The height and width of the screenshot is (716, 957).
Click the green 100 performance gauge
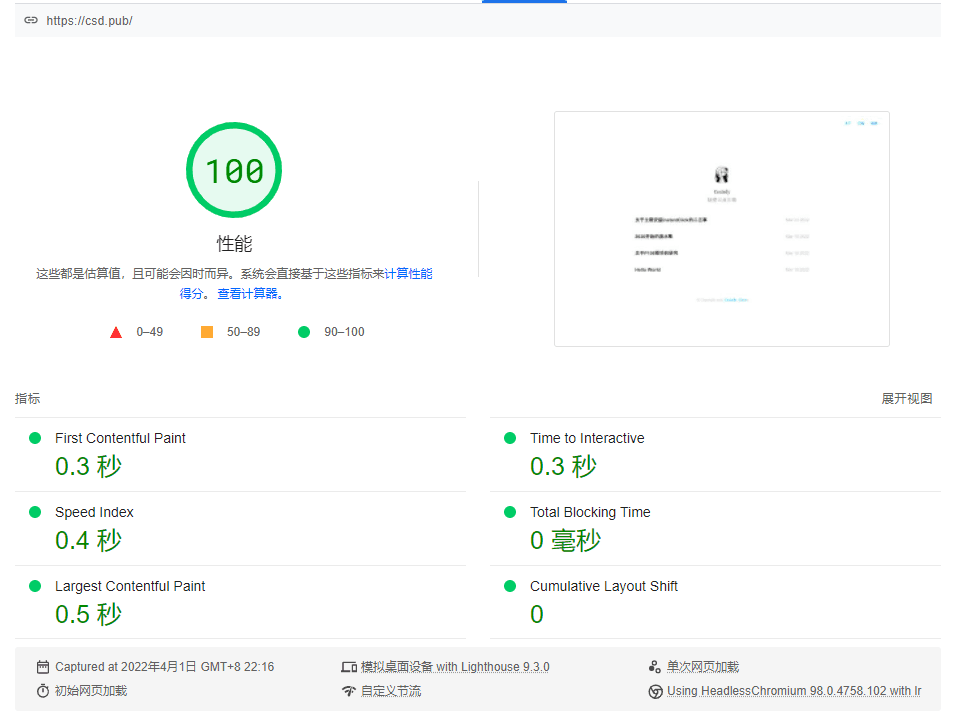(233, 170)
